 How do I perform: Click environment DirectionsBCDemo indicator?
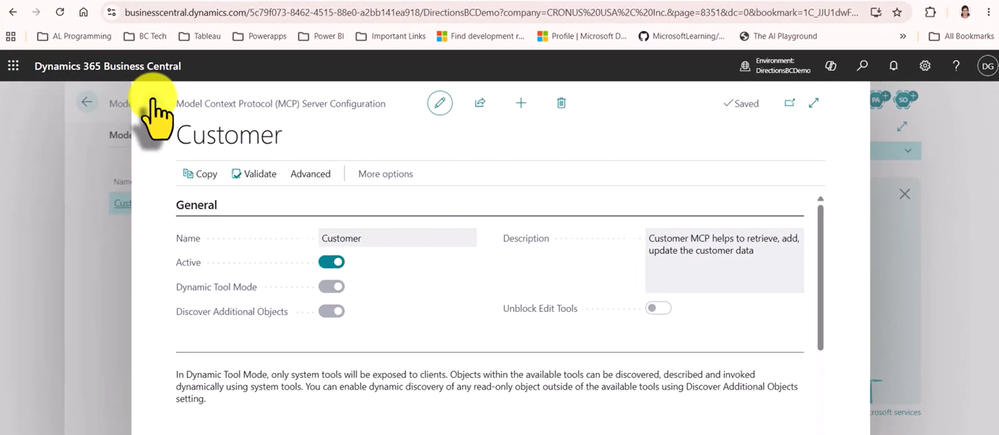[775, 66]
